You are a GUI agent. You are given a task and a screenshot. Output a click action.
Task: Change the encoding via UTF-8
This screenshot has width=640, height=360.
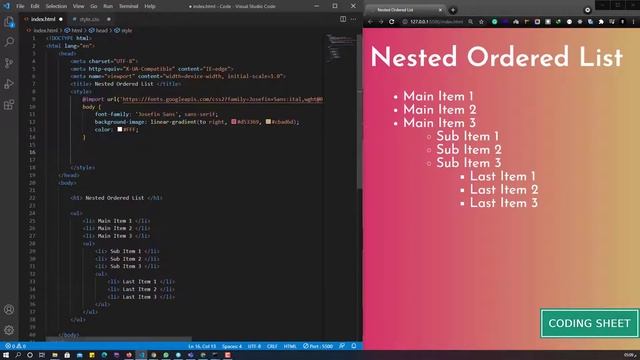(254, 346)
